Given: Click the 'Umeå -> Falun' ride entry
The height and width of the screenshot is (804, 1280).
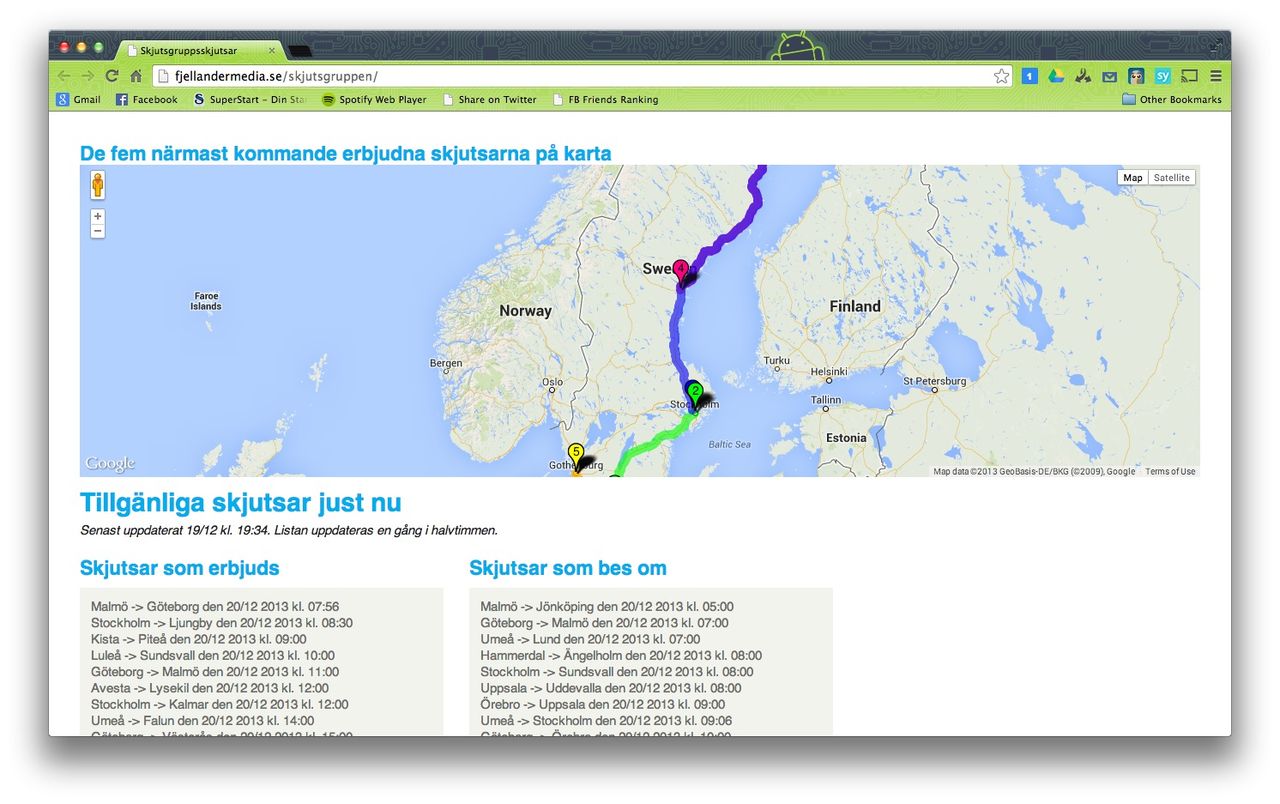Looking at the screenshot, I should click(203, 720).
